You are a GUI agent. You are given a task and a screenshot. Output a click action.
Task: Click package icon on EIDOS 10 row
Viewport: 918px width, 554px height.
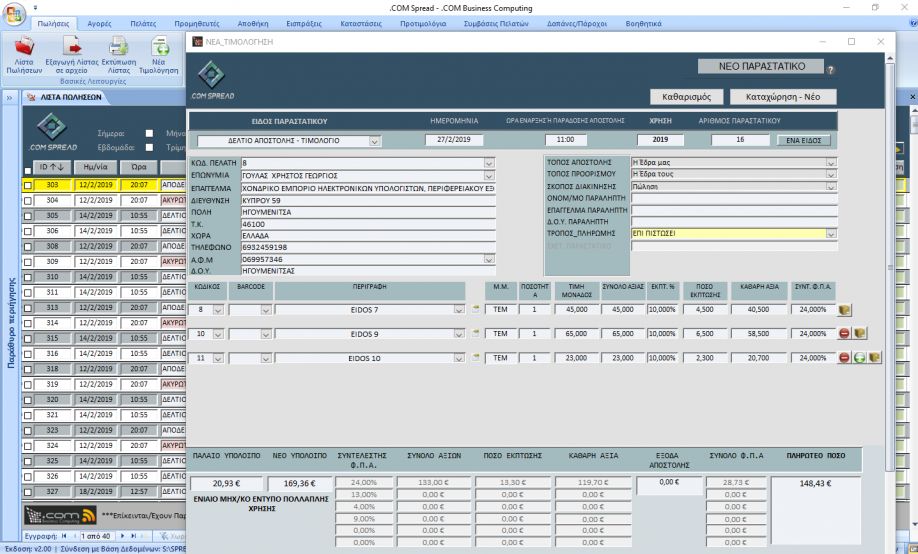tap(875, 358)
